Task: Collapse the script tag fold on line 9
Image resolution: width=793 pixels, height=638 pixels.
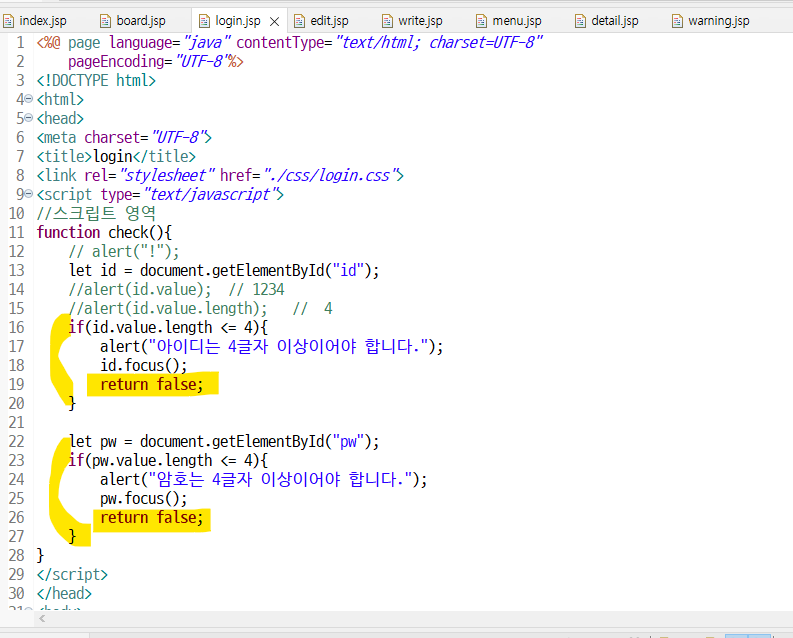Action: pos(29,194)
